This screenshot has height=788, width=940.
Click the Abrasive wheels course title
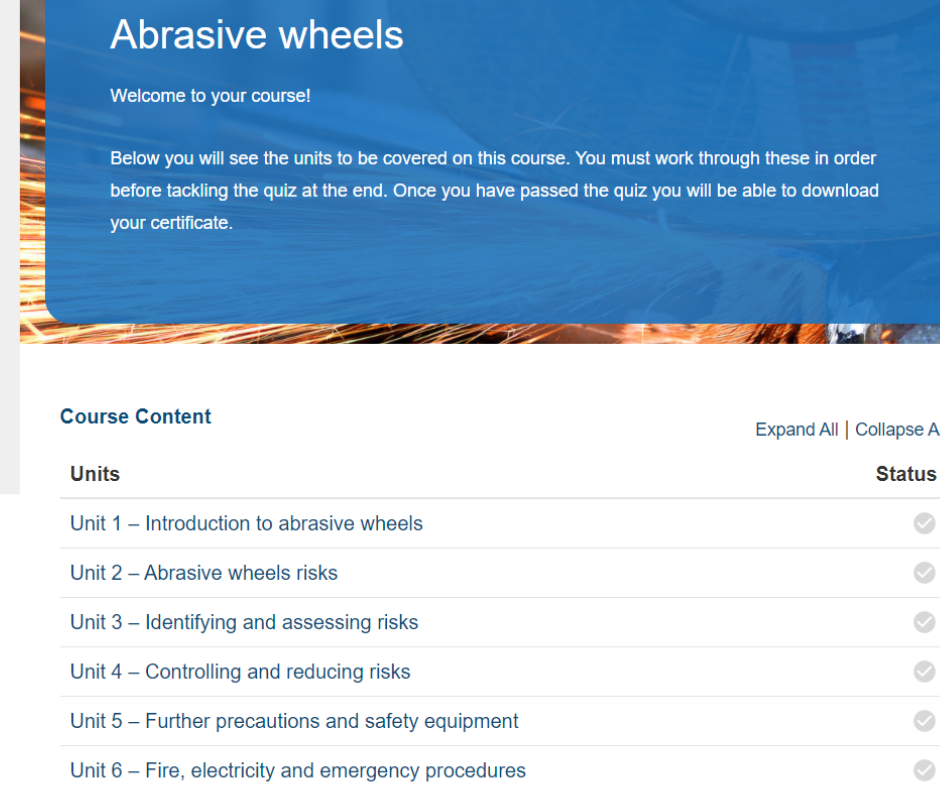coord(257,34)
